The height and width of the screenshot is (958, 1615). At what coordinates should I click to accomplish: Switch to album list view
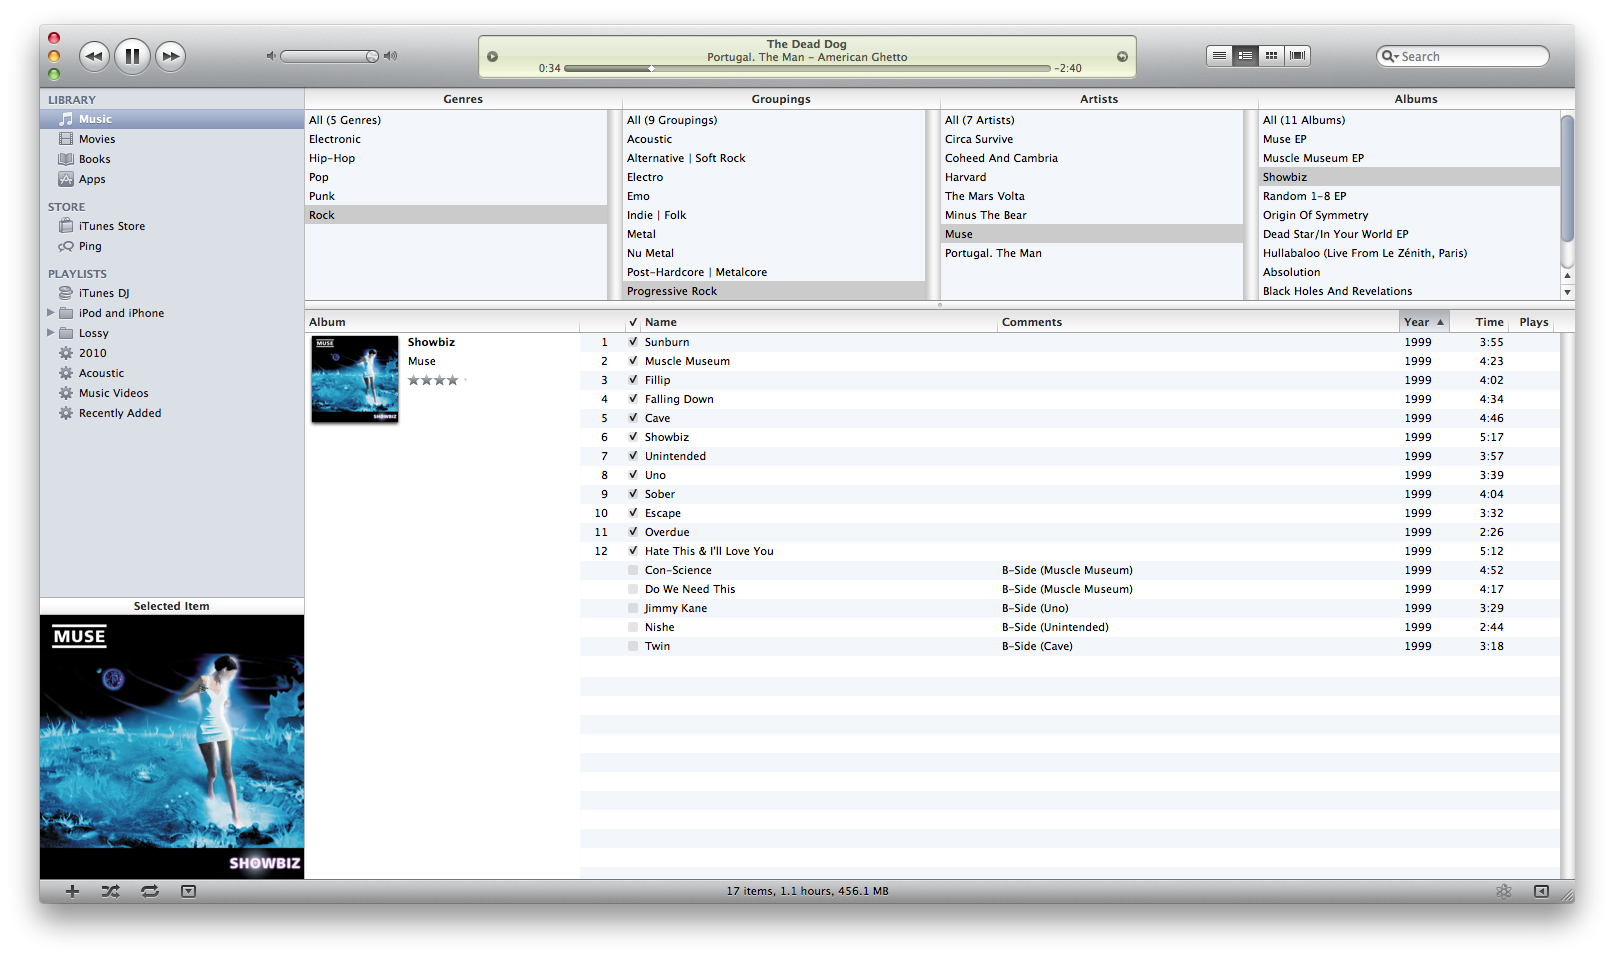[x=1245, y=56]
